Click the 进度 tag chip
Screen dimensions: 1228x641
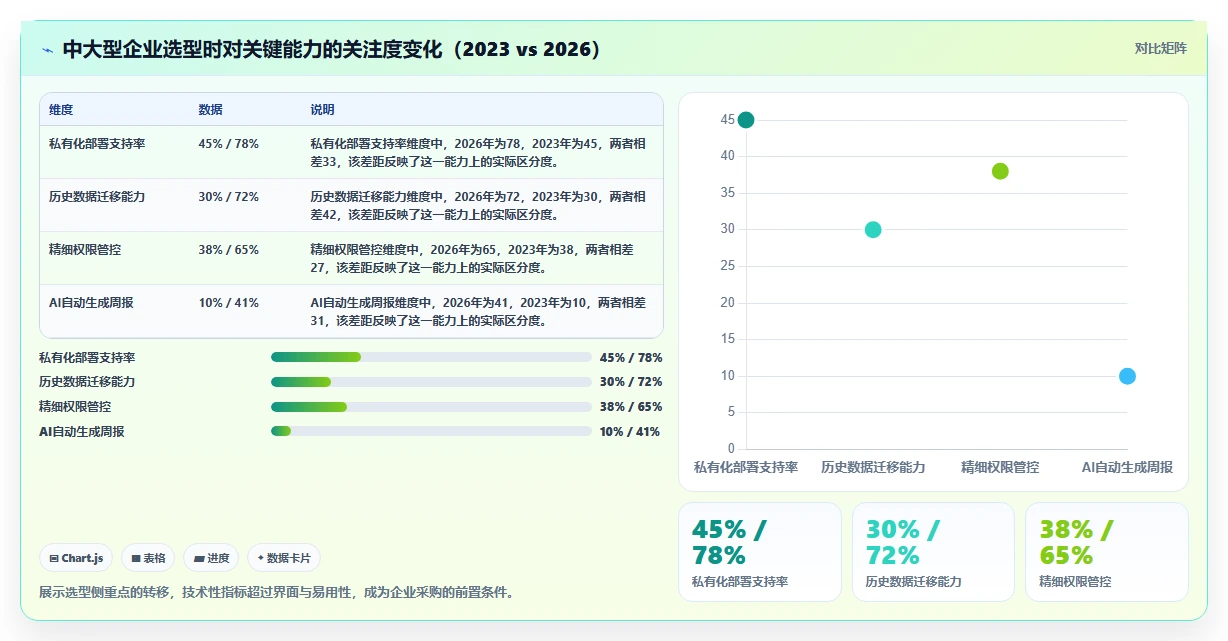click(x=212, y=558)
